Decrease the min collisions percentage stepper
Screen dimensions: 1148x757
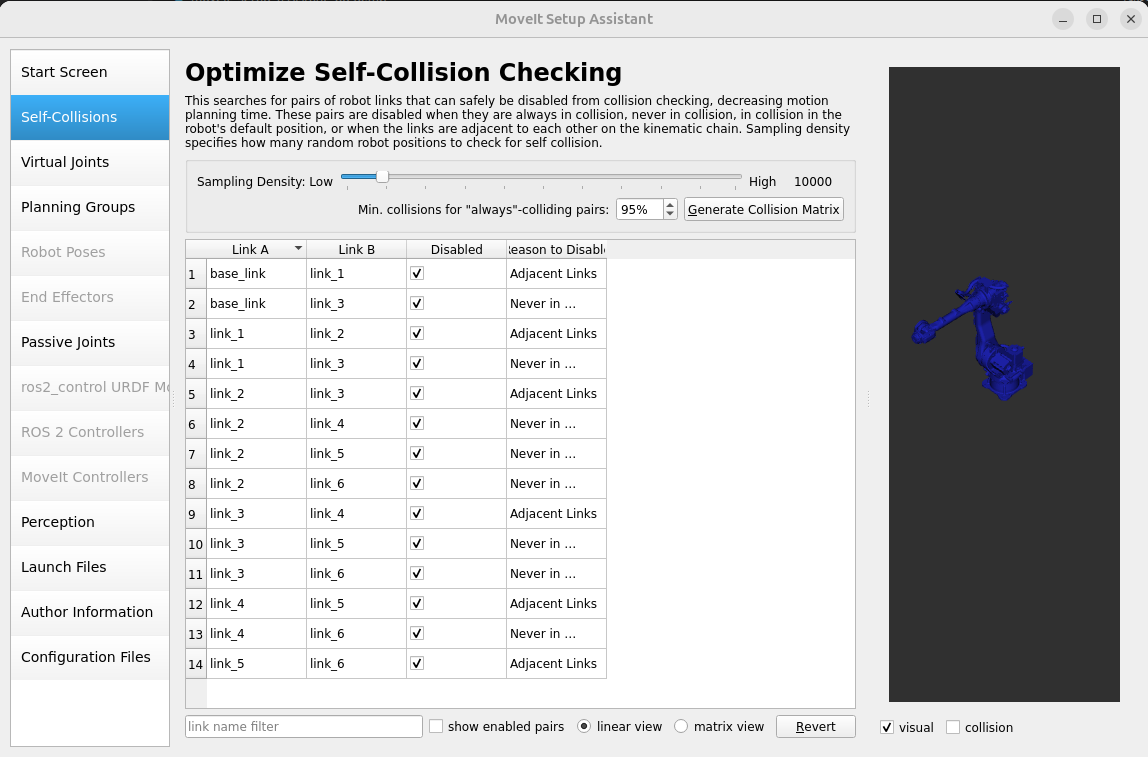coord(670,214)
